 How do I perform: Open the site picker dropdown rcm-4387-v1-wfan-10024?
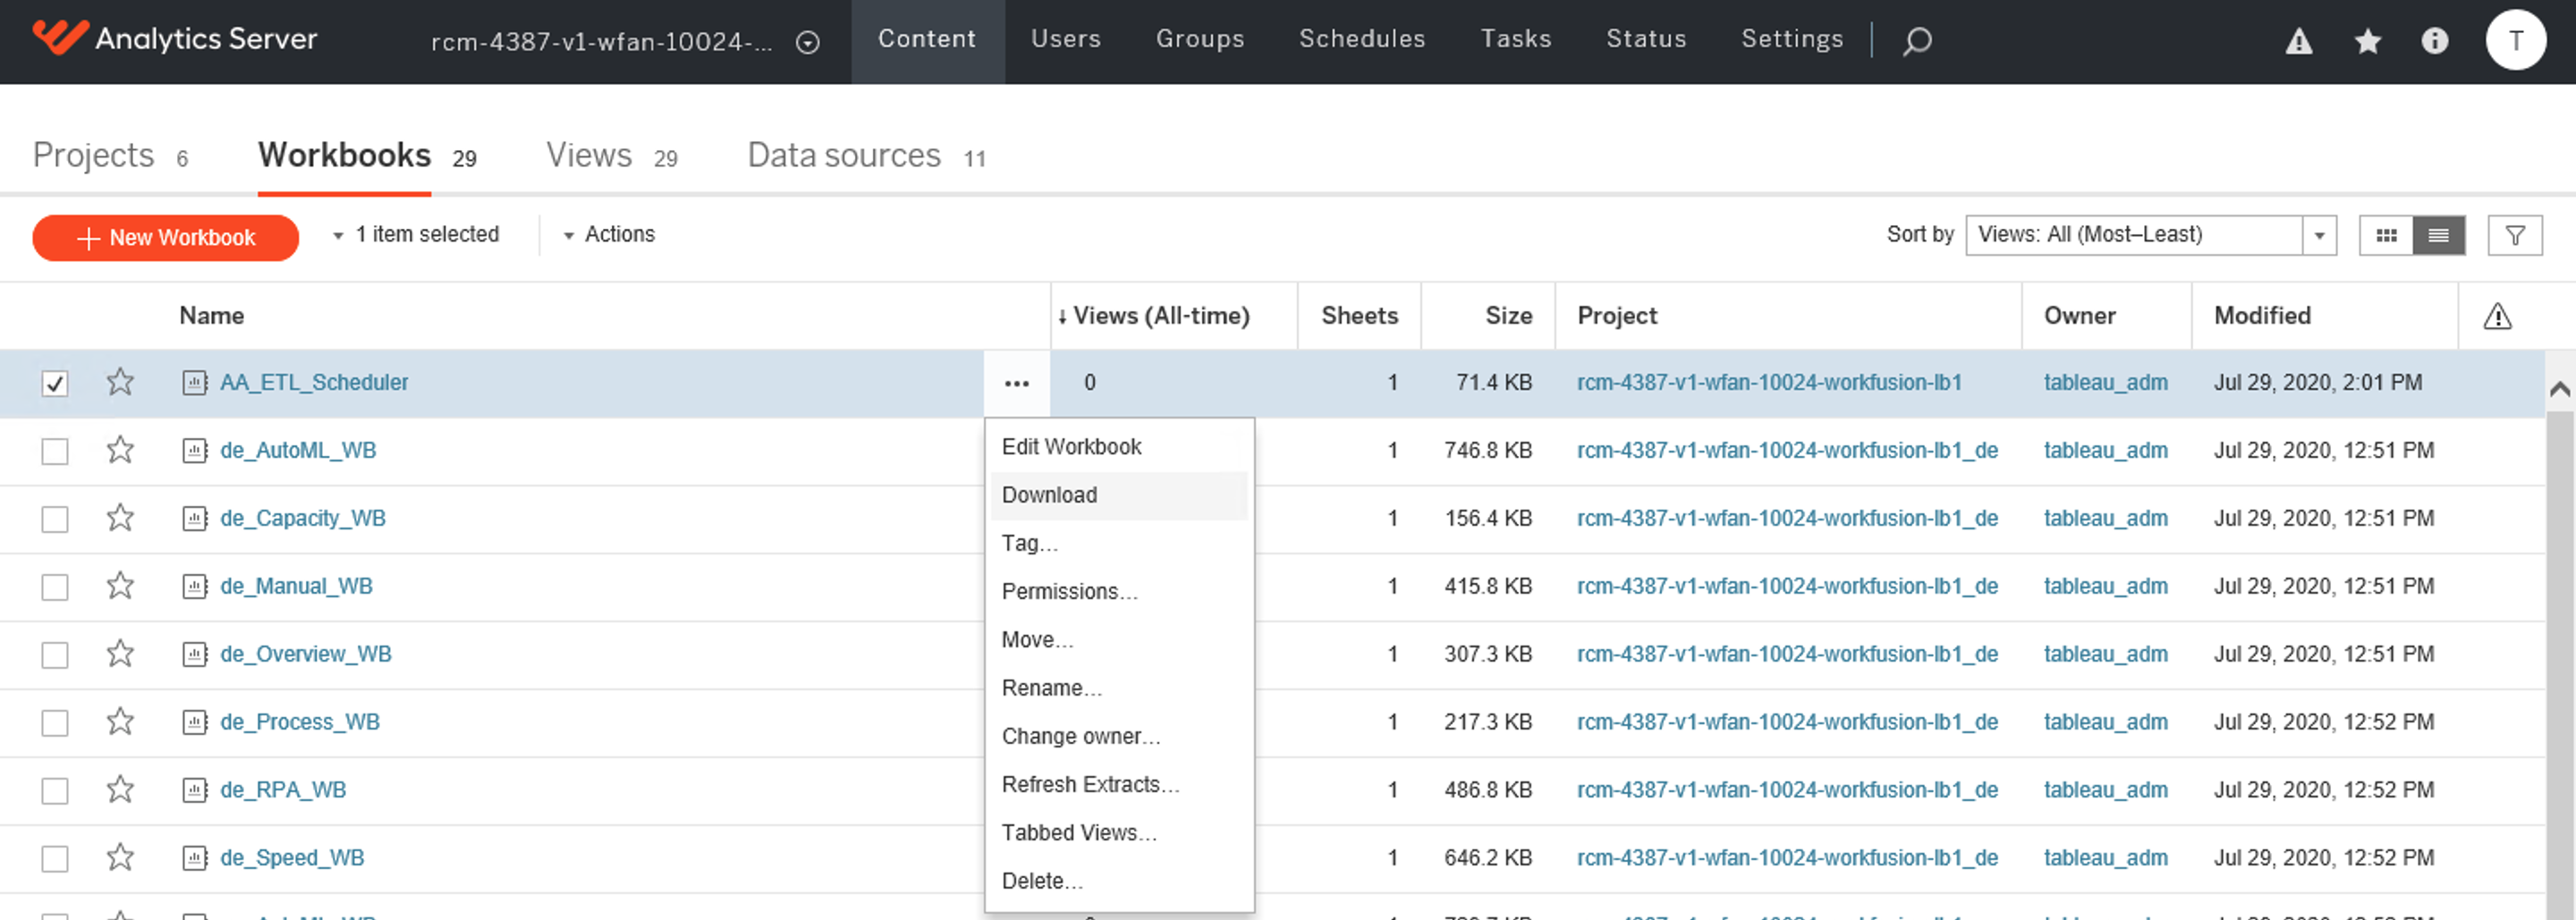coord(625,42)
